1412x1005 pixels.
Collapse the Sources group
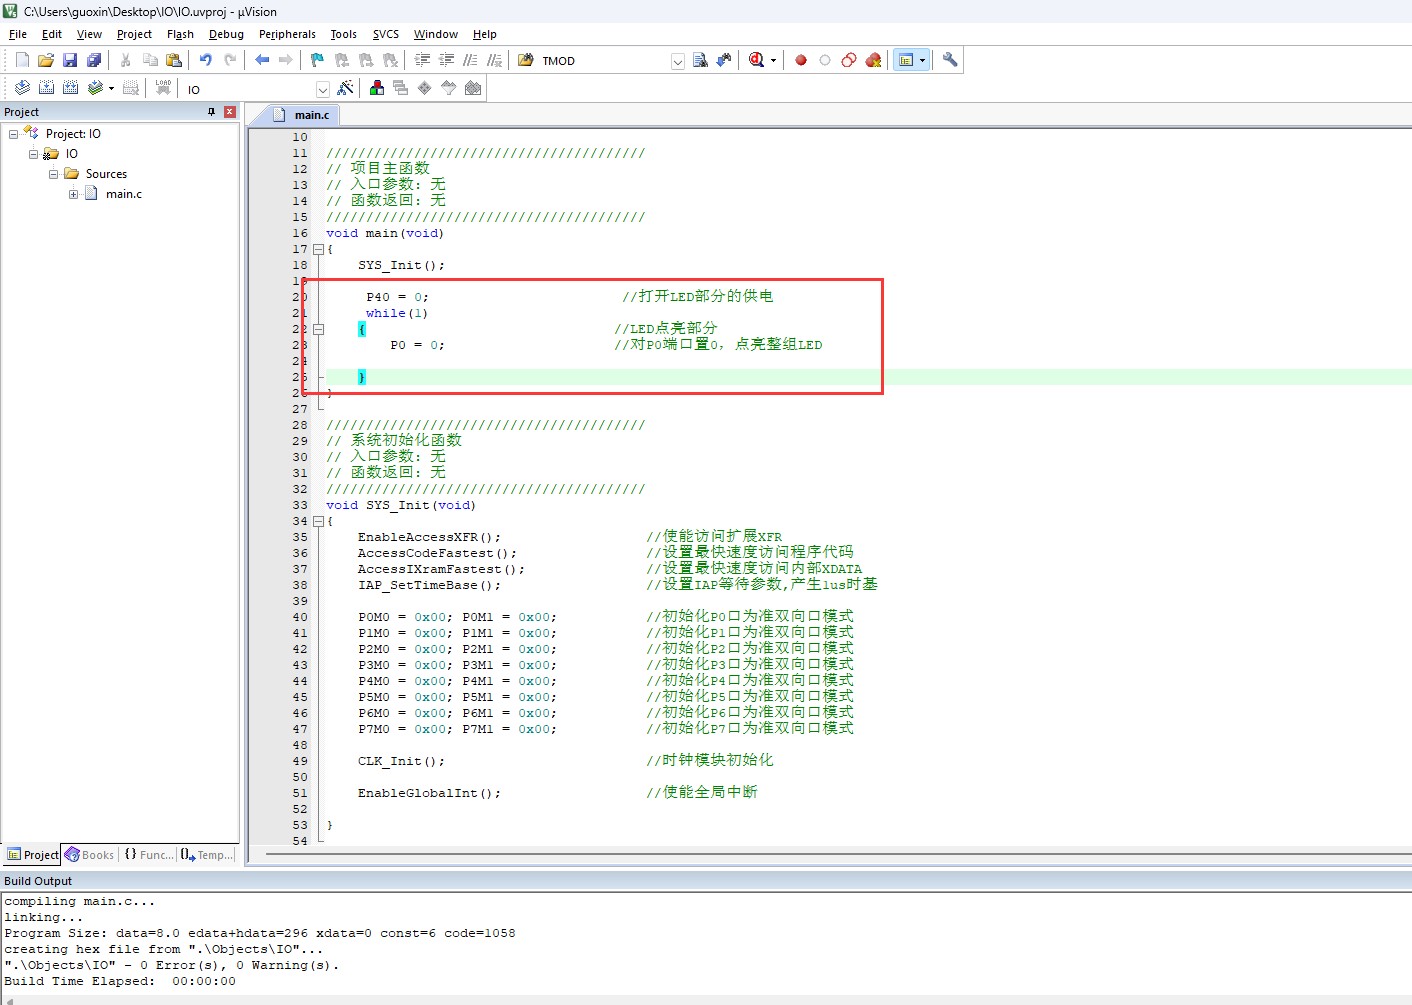point(53,174)
